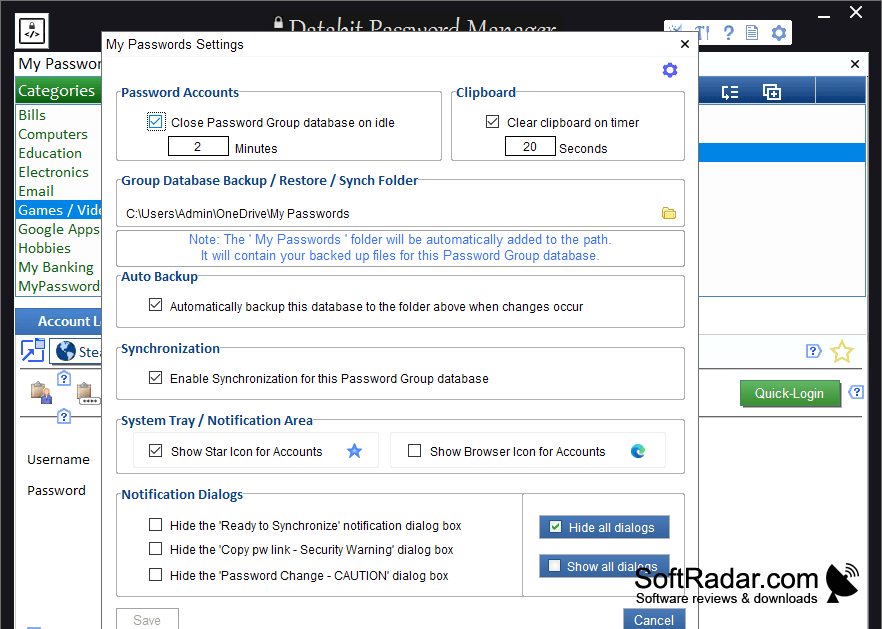Toggle Clear clipboard on timer checkbox
The height and width of the screenshot is (629, 882).
coord(492,122)
